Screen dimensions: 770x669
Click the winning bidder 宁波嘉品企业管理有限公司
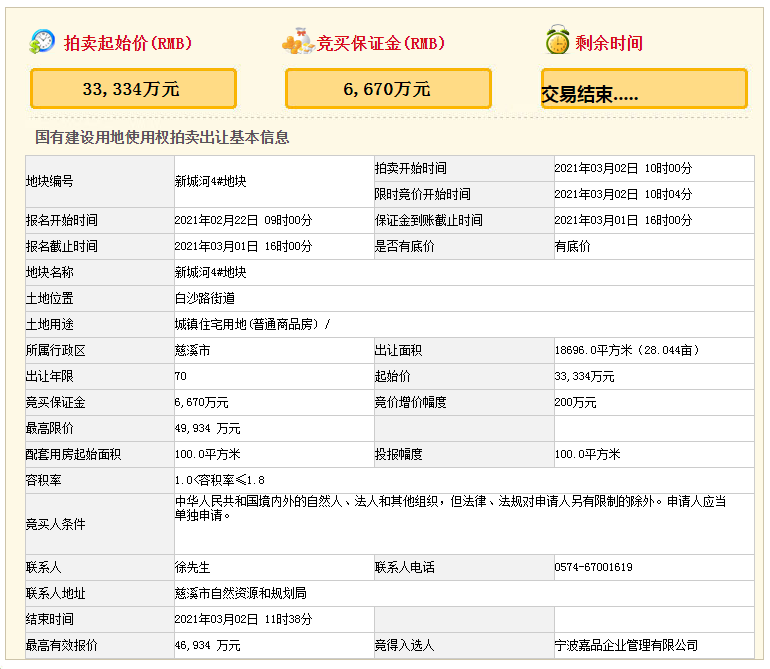point(626,645)
